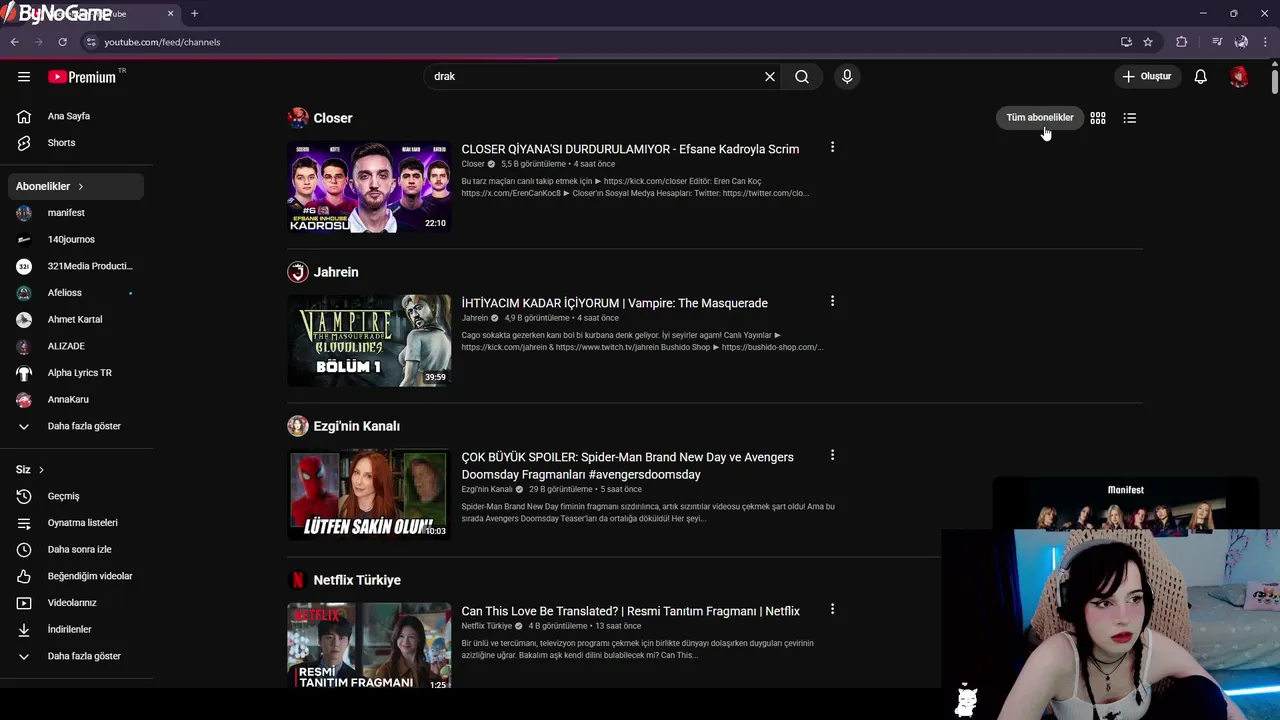Switch subscriptions to list view
1280x720 pixels.
tap(1130, 118)
